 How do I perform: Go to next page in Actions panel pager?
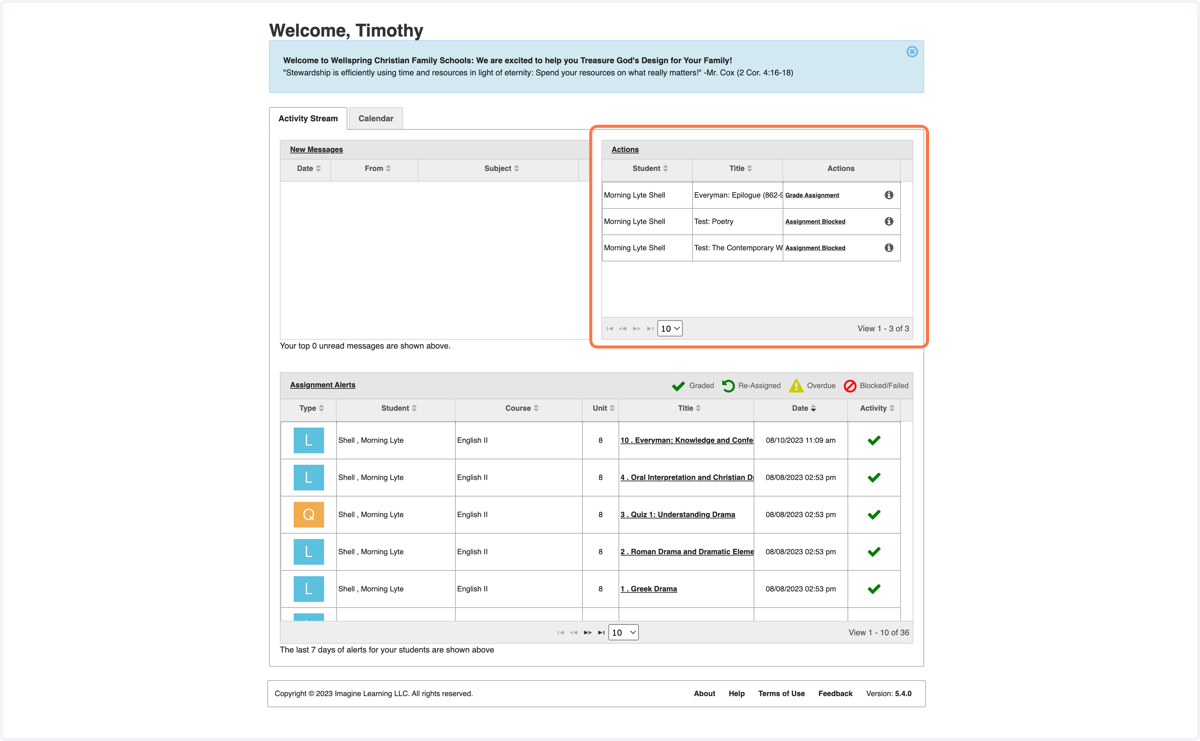coord(637,329)
